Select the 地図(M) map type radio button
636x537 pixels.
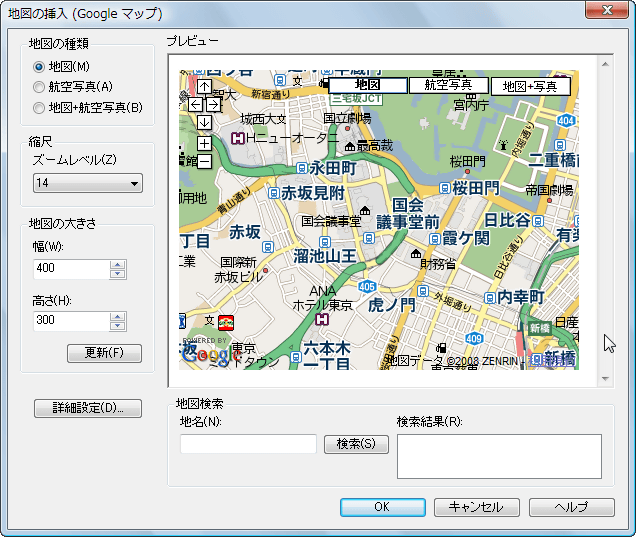pyautogui.click(x=39, y=67)
